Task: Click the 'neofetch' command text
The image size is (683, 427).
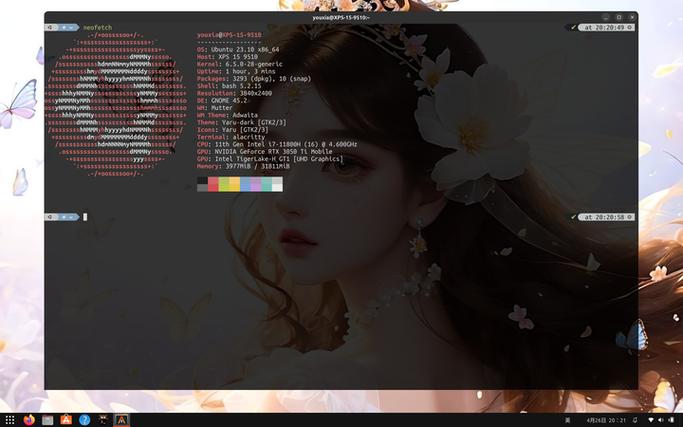Action: [x=98, y=27]
